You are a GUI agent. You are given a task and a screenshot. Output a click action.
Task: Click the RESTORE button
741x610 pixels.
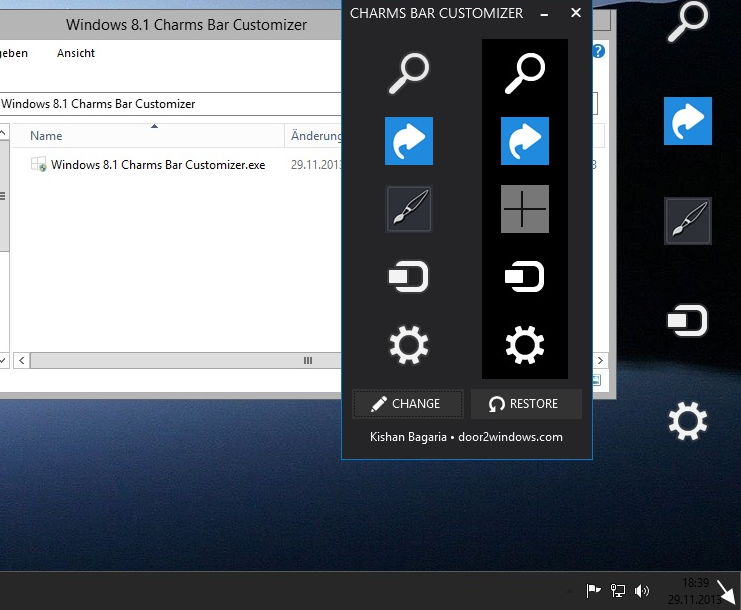(x=526, y=404)
